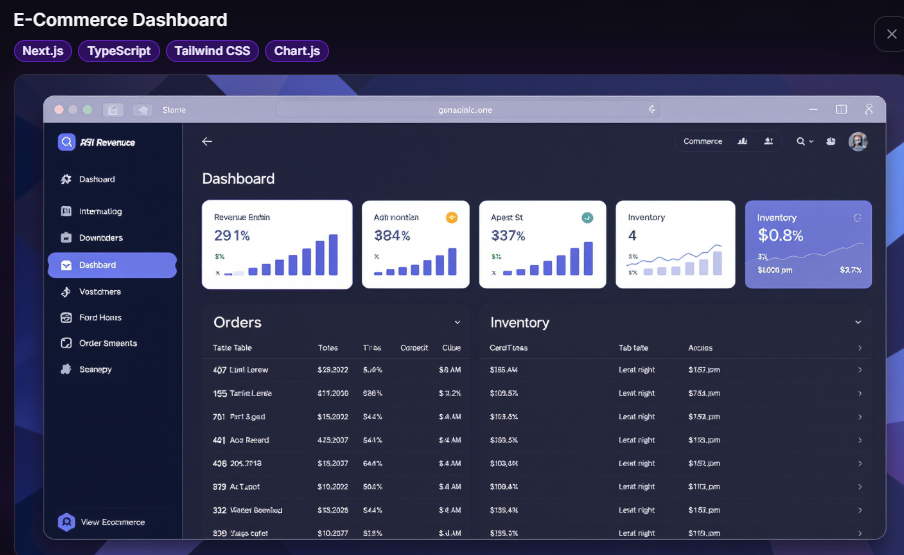The width and height of the screenshot is (904, 555).
Task: Click the Next.js technology tag
Action: tap(43, 51)
